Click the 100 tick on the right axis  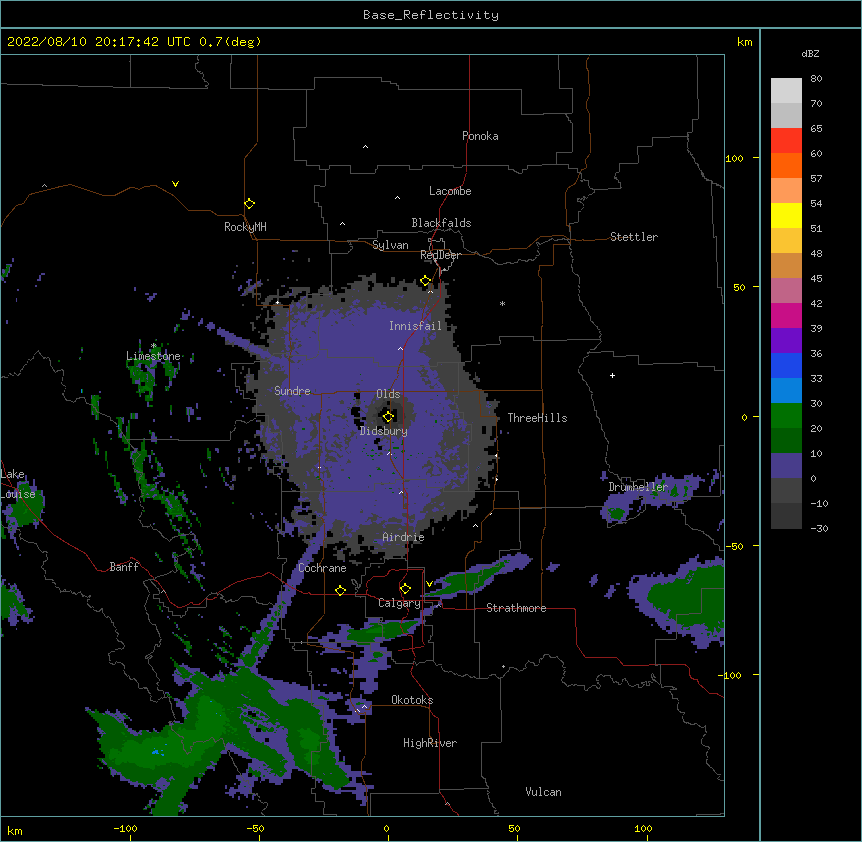(734, 158)
